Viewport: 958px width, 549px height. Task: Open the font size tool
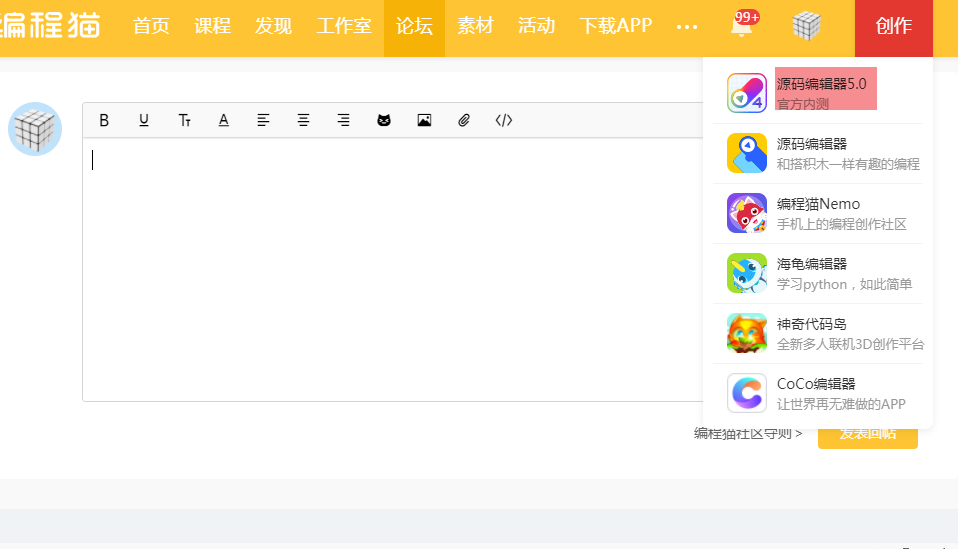pyautogui.click(x=184, y=120)
